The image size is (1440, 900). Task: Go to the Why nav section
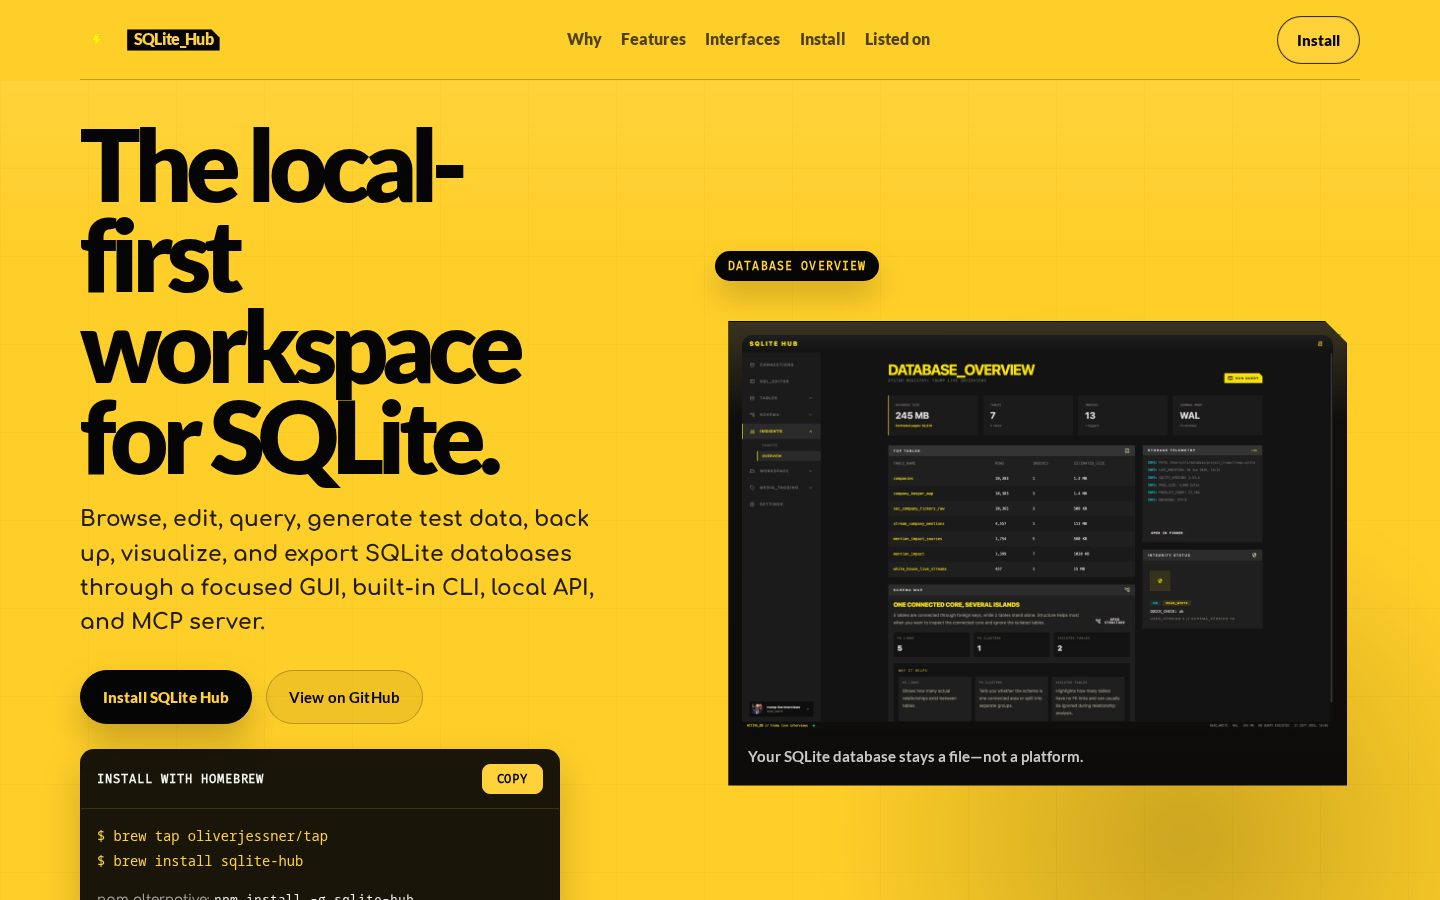[584, 39]
